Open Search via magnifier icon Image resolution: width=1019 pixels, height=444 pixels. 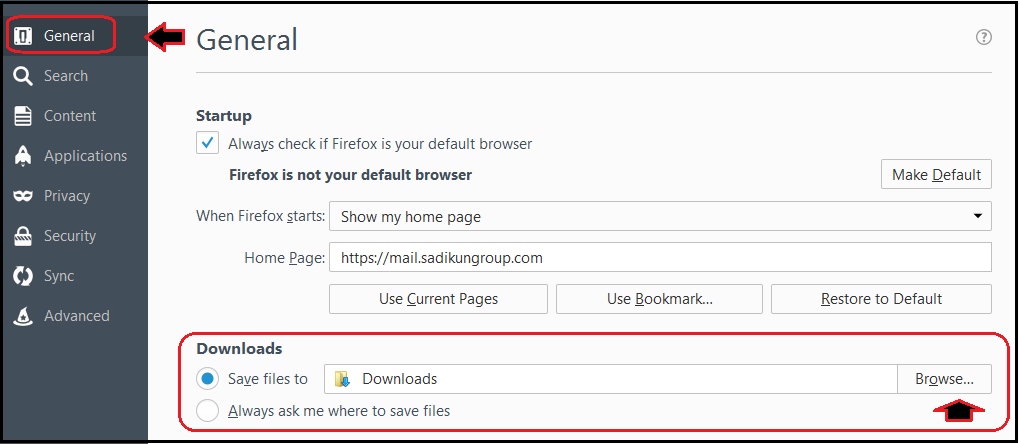tap(23, 76)
